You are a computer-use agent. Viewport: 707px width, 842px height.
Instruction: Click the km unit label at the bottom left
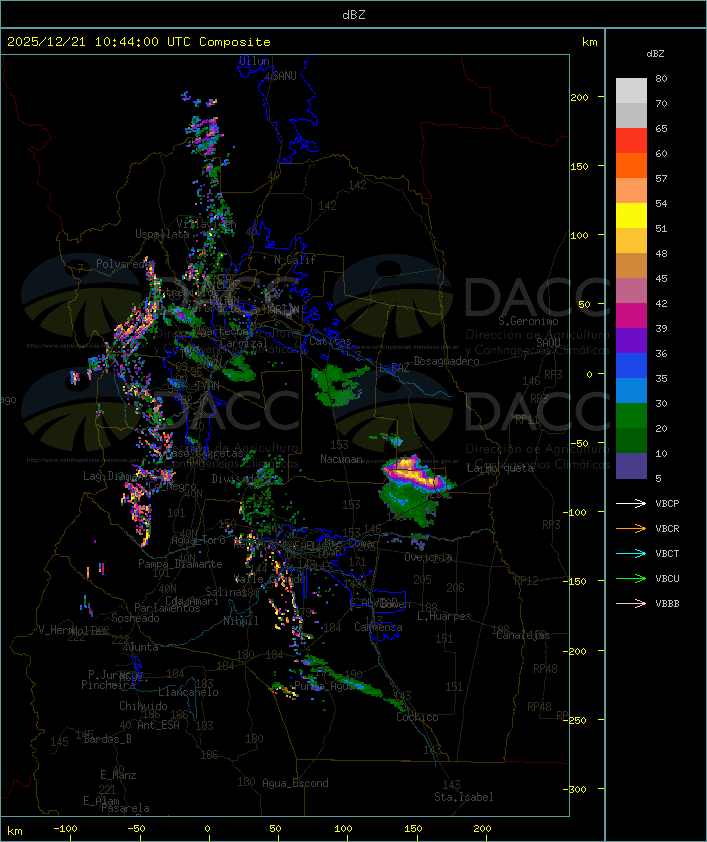coord(15,831)
